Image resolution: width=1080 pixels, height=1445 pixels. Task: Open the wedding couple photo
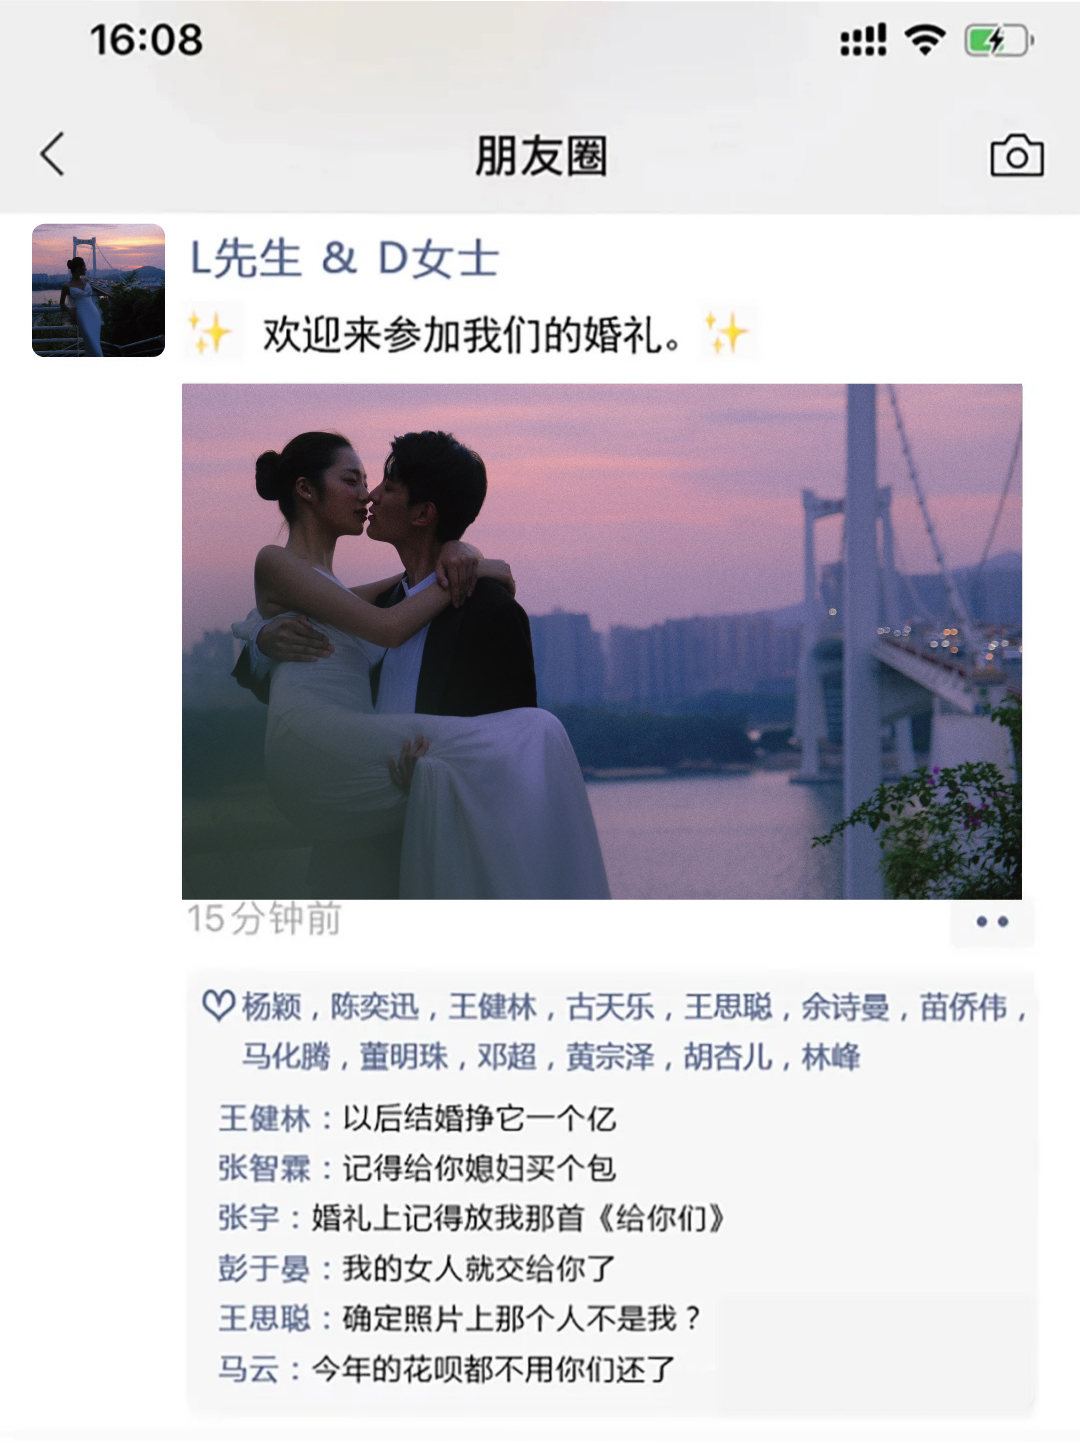[x=602, y=641]
